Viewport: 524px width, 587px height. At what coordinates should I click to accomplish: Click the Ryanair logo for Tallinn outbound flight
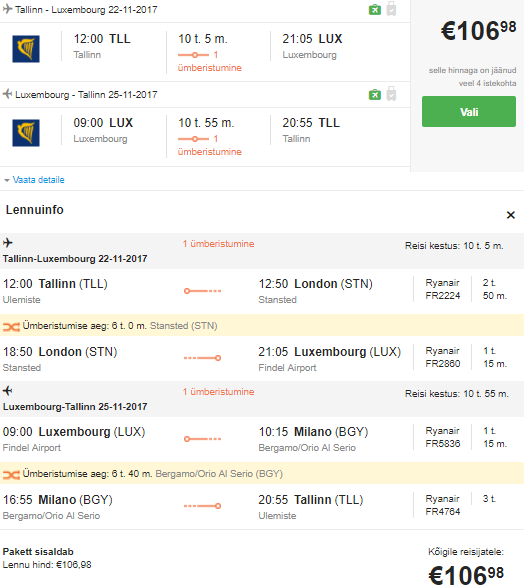click(26, 49)
